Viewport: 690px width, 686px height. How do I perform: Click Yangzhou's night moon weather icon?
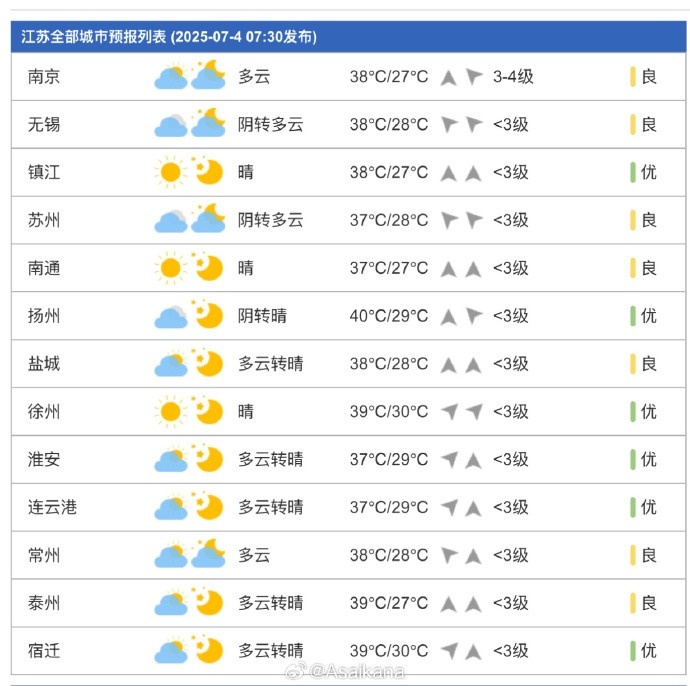click(208, 315)
